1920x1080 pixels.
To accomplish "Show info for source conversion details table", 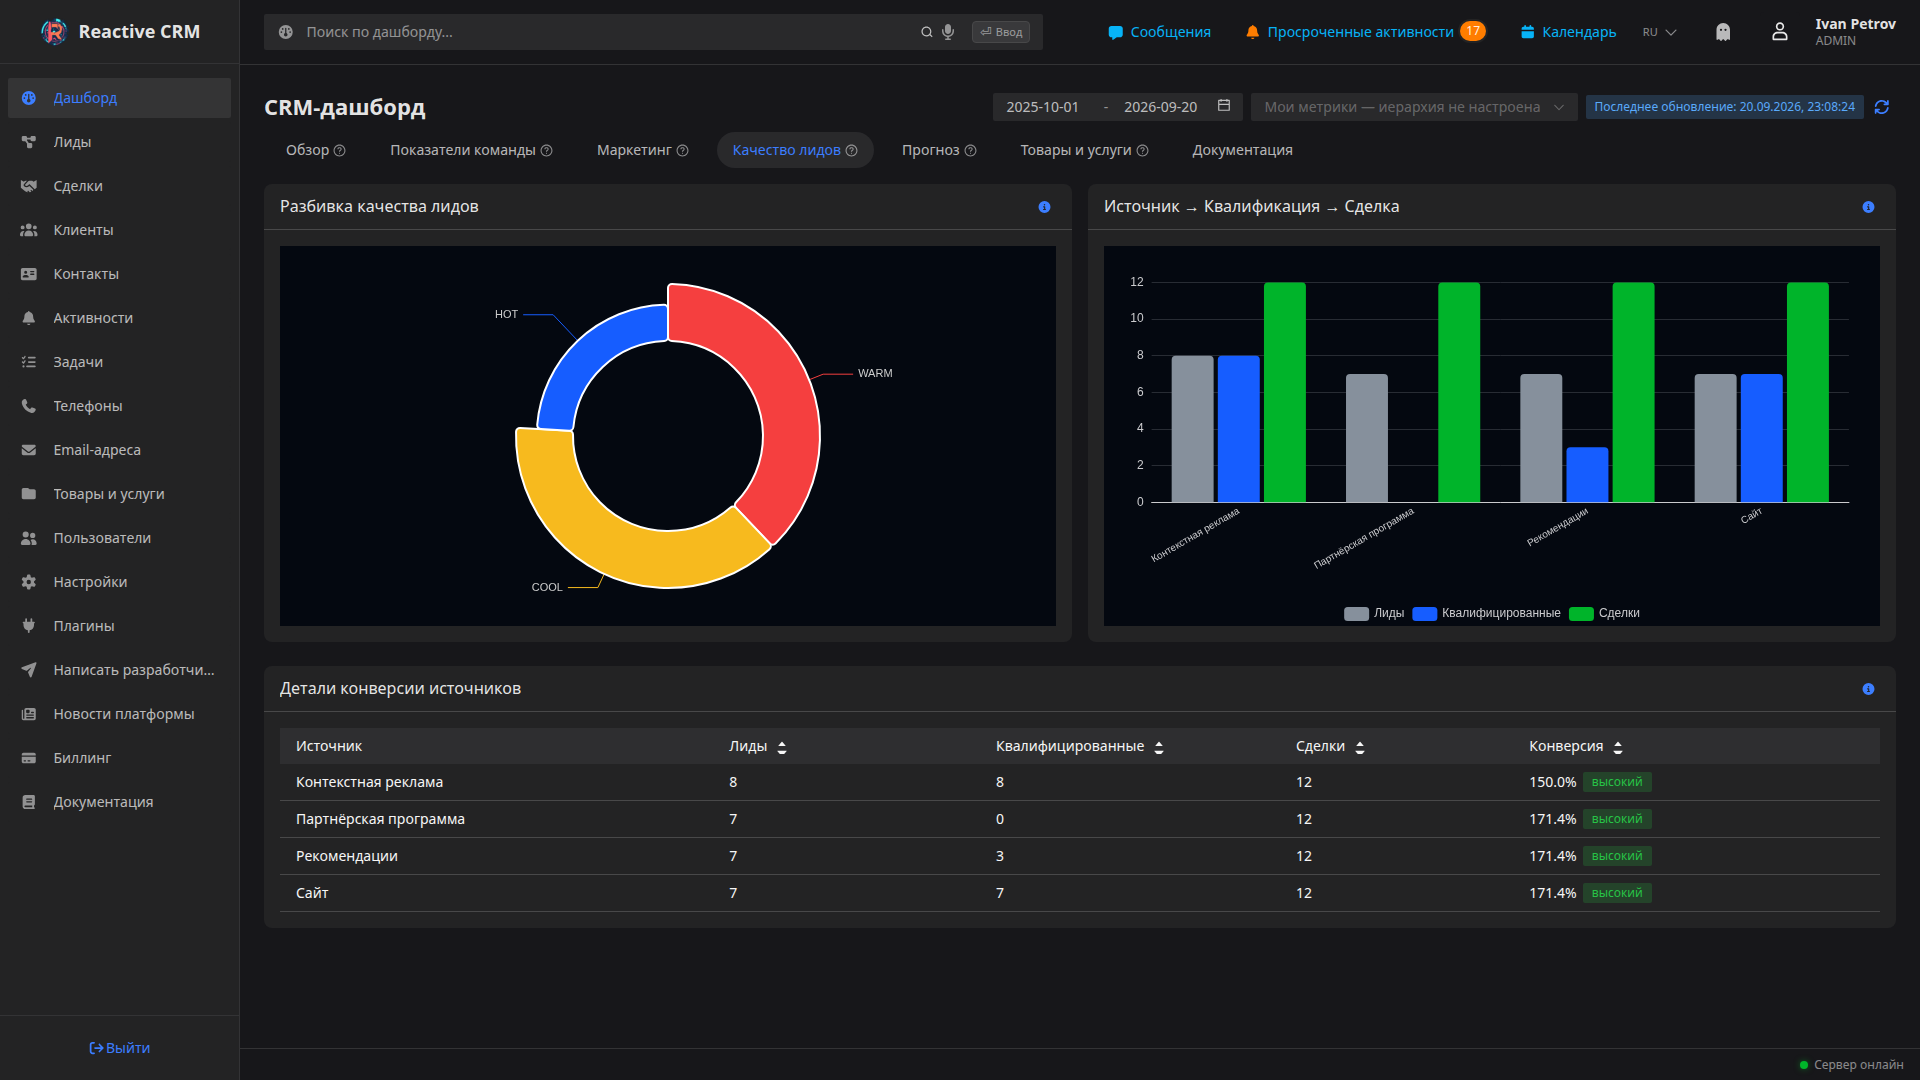I will pos(1868,689).
